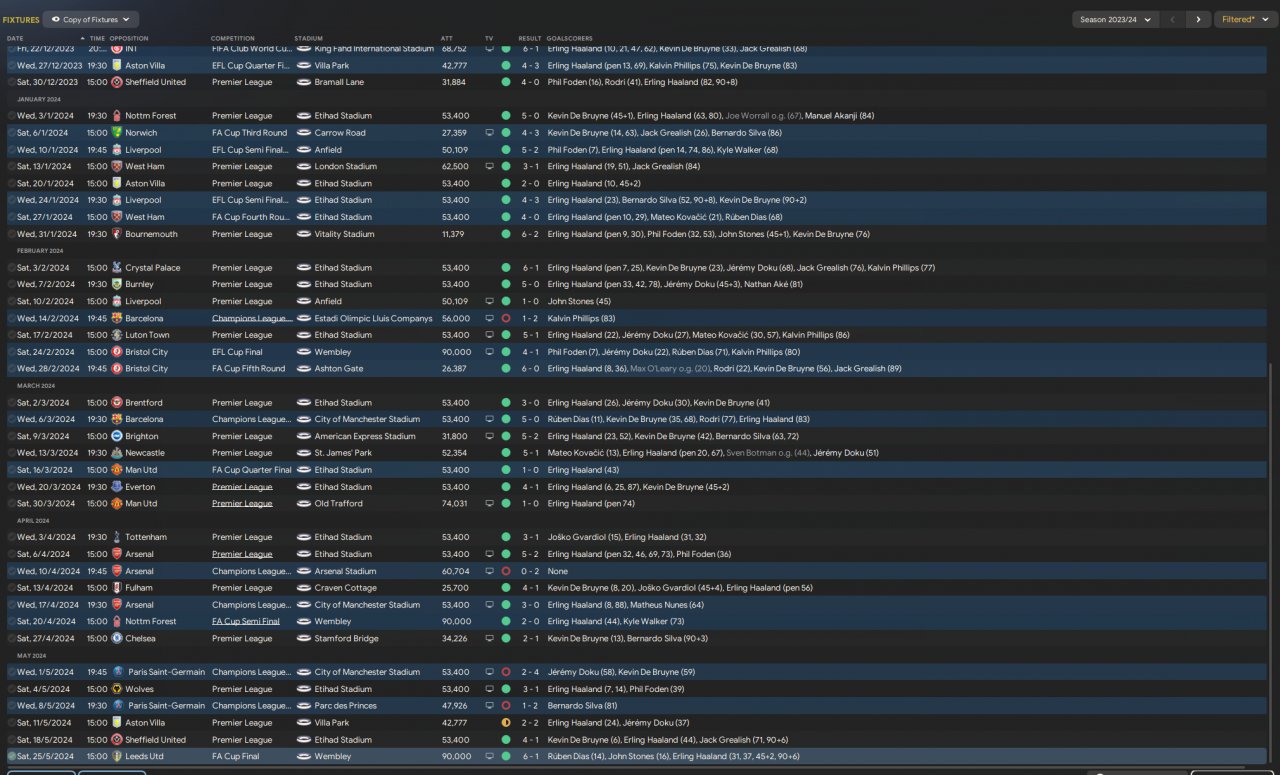Image resolution: width=1280 pixels, height=775 pixels.
Task: Sort fixtures by the Competition column header
Action: [233, 39]
